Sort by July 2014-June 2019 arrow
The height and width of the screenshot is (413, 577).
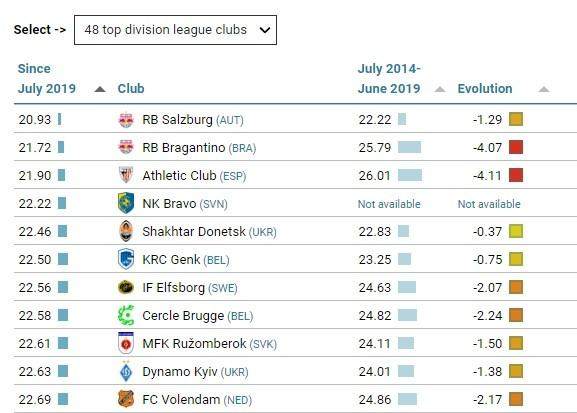click(440, 89)
